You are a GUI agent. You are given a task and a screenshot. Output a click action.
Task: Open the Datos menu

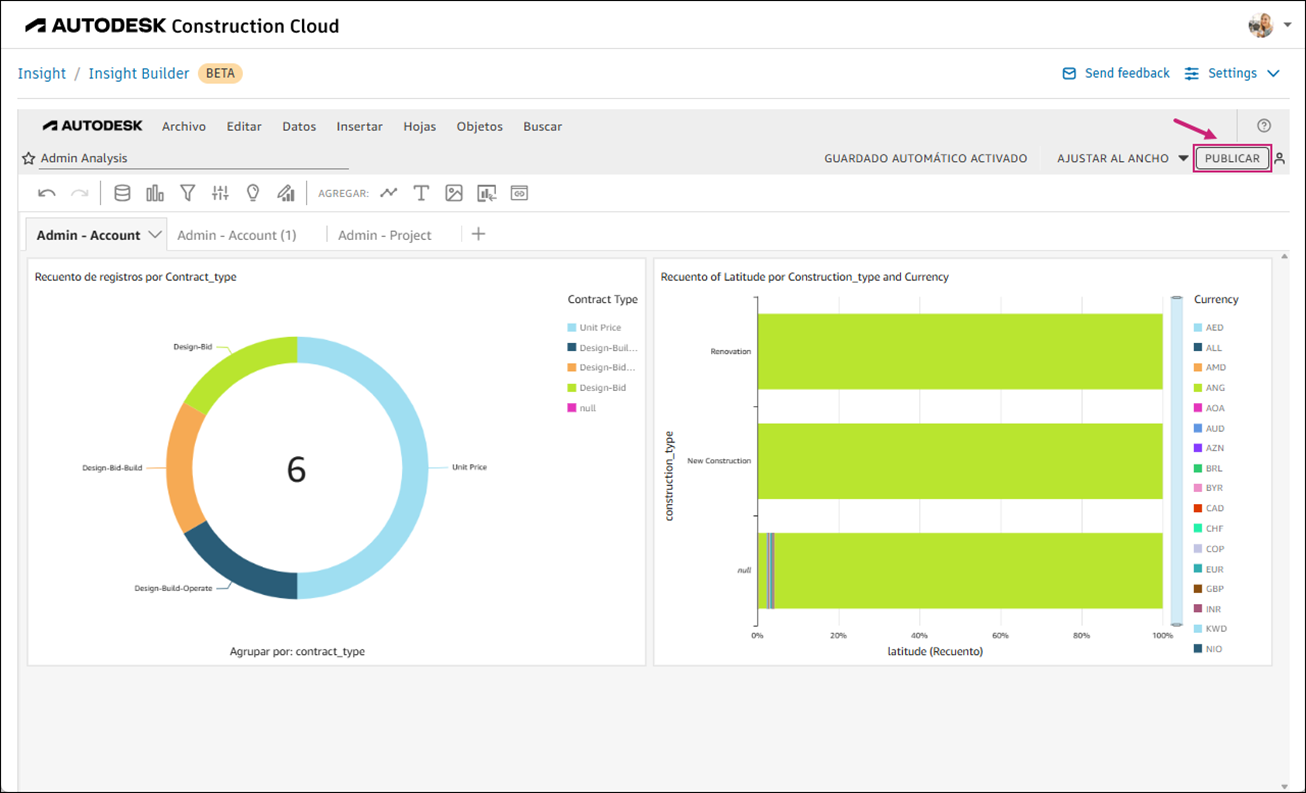click(x=298, y=126)
